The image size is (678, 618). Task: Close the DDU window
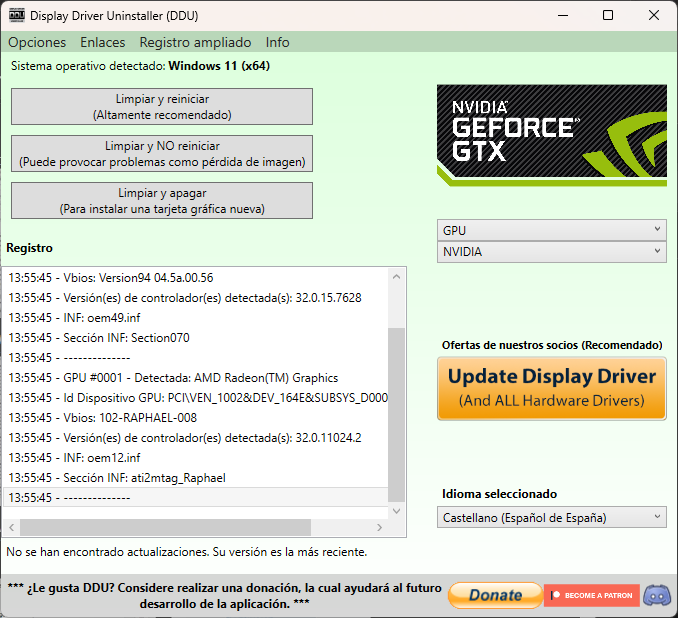coord(653,16)
